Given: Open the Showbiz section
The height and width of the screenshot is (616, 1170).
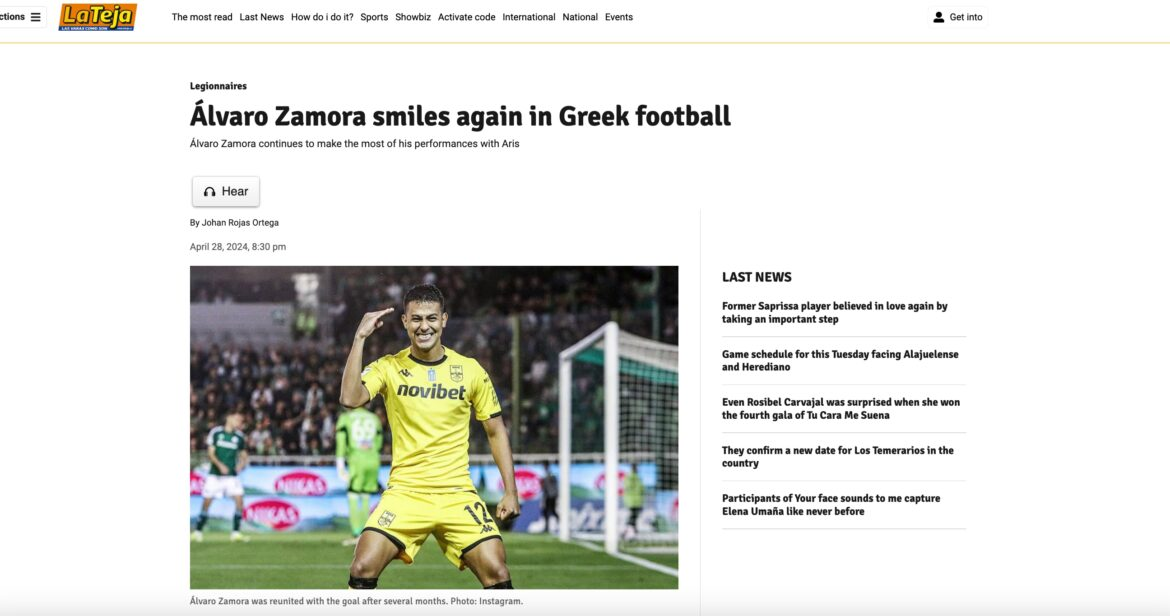Looking at the screenshot, I should (413, 17).
